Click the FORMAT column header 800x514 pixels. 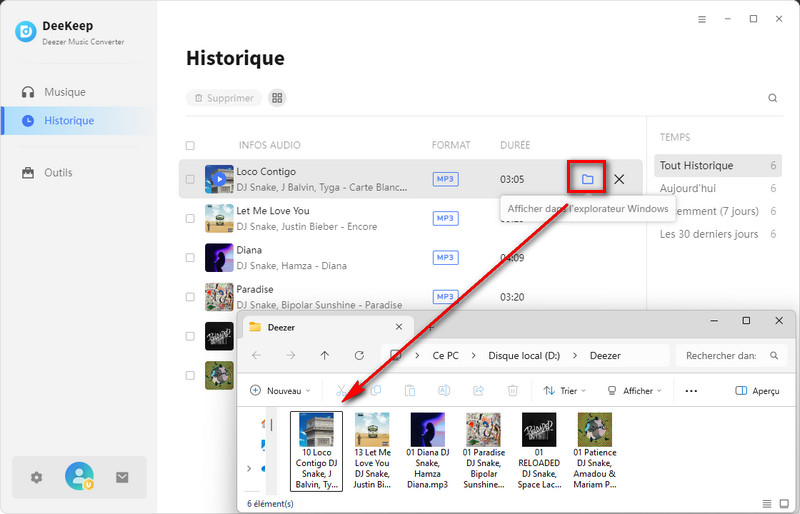[x=451, y=145]
